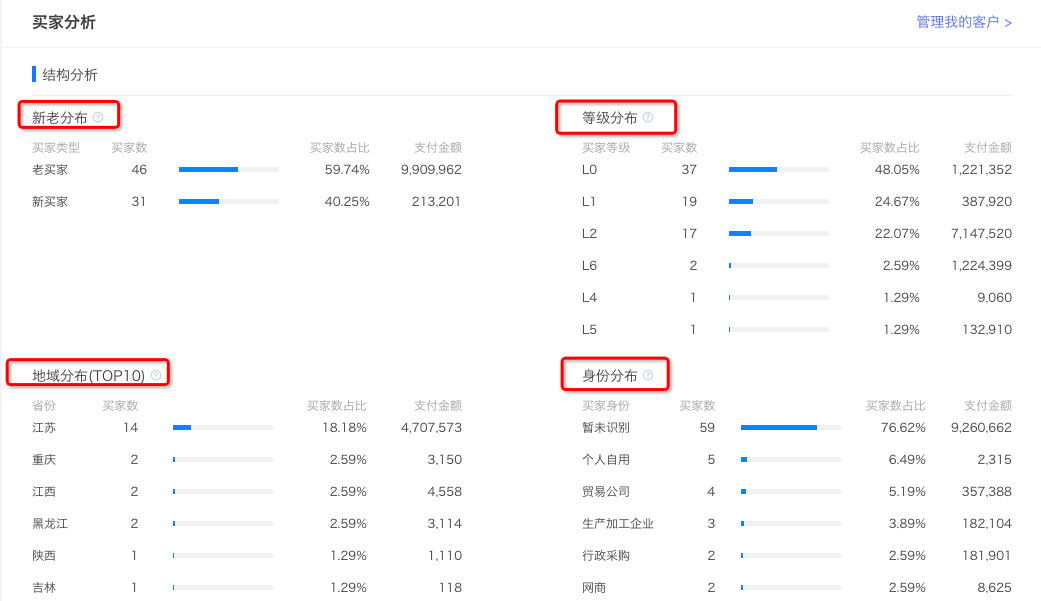This screenshot has width=1041, height=601.
Task: Click the 重庆 province label
Action: click(43, 459)
